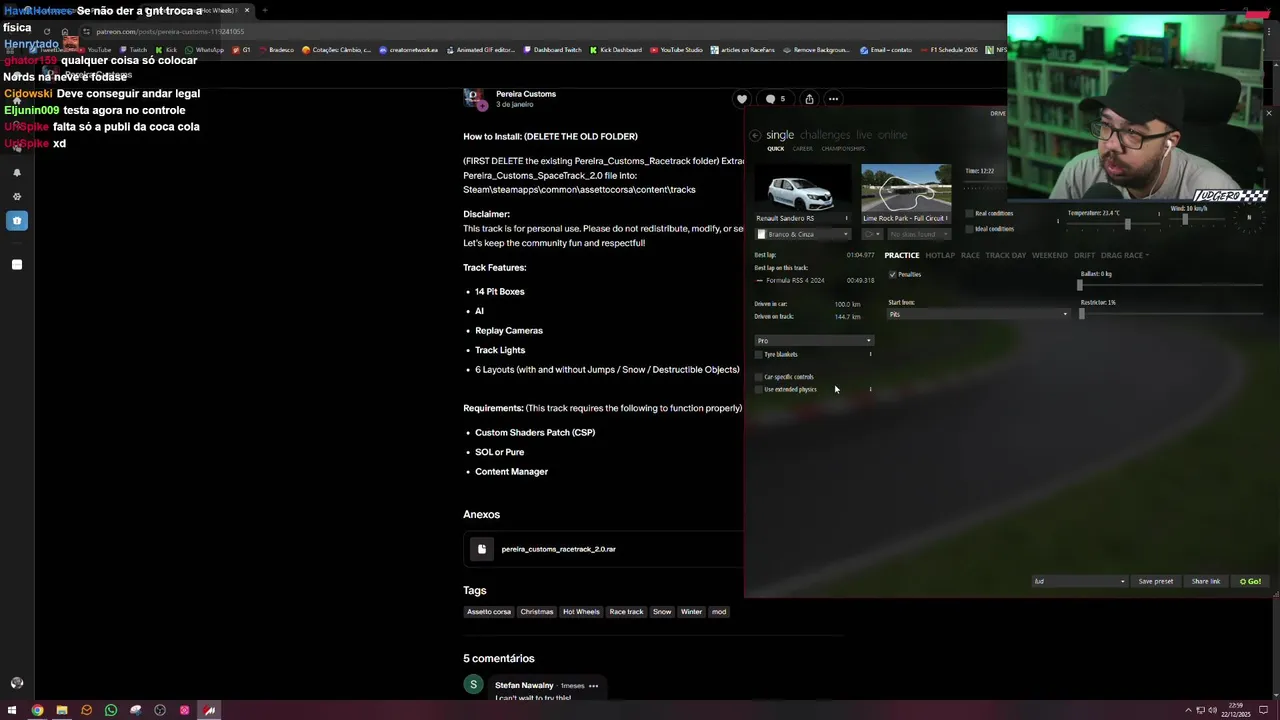Select the PRACTICE mode tab

tap(901, 255)
